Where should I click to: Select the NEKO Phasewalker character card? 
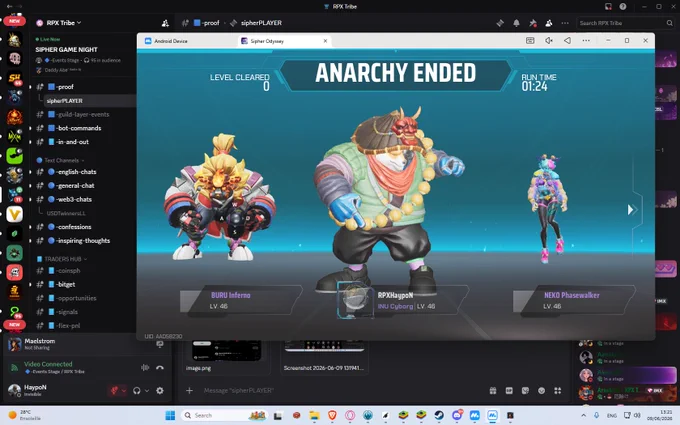(x=573, y=300)
